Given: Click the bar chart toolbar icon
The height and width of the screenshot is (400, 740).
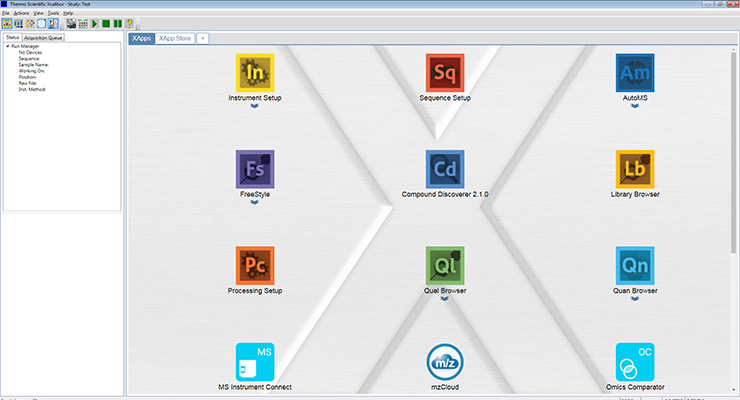Looking at the screenshot, I should 18,24.
